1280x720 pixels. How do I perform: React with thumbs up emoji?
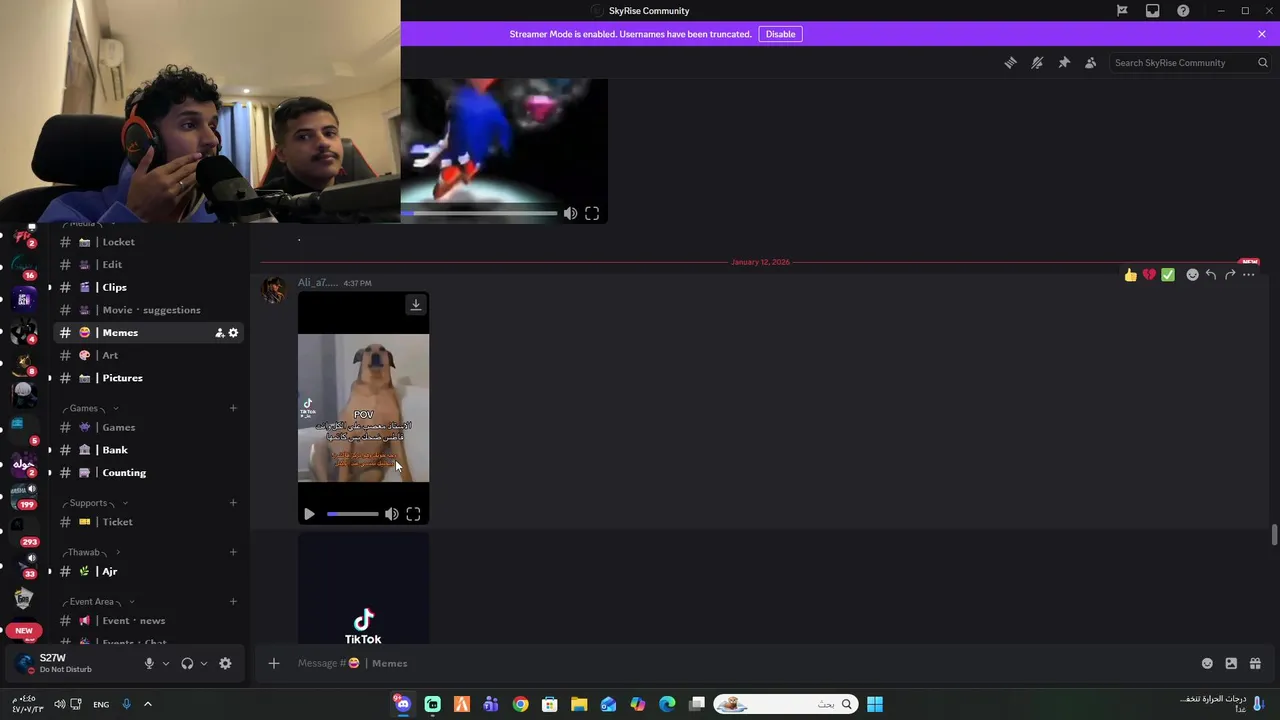pos(1130,275)
